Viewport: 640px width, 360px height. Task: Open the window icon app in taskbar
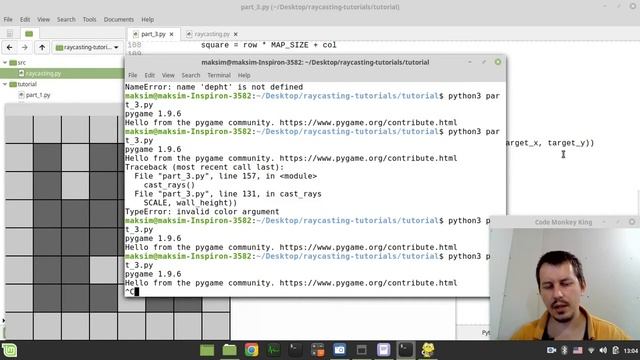click(x=362, y=350)
